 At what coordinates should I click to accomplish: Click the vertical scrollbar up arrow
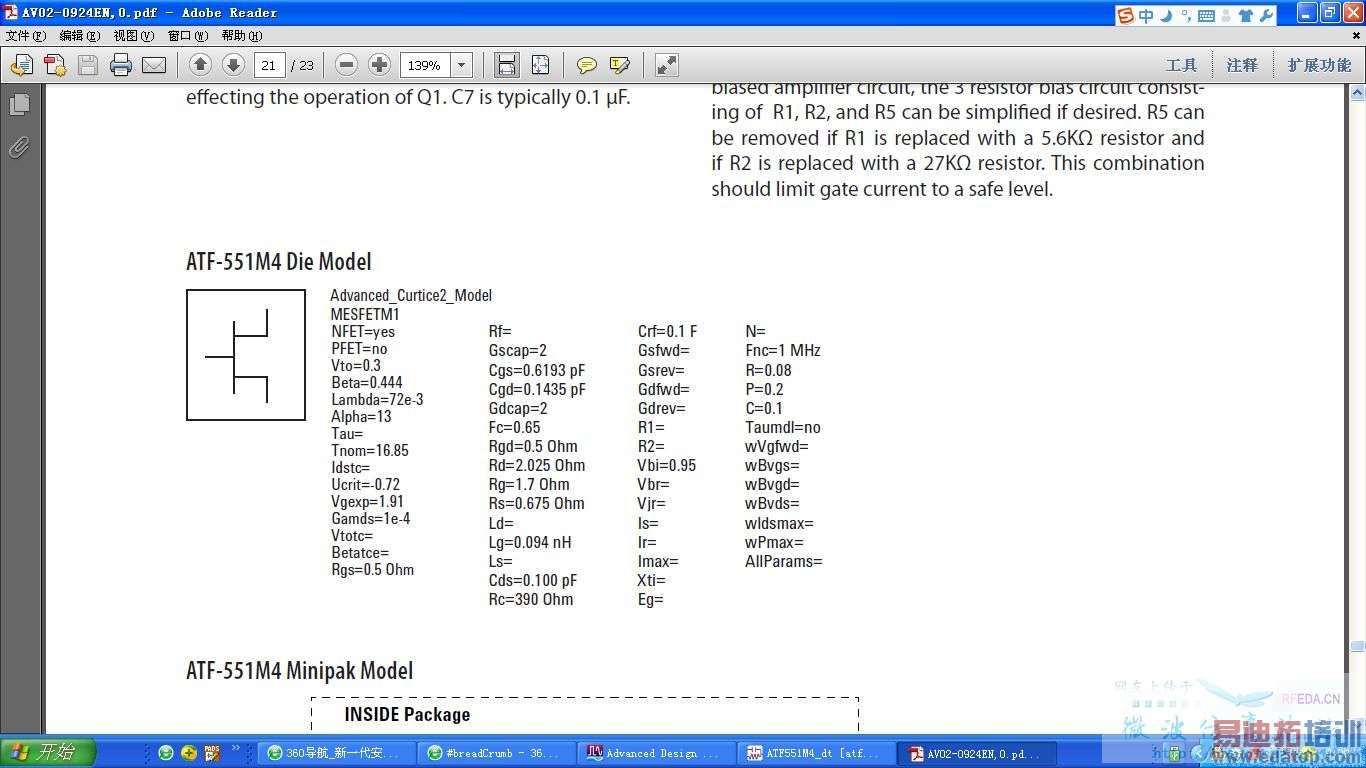[1357, 93]
